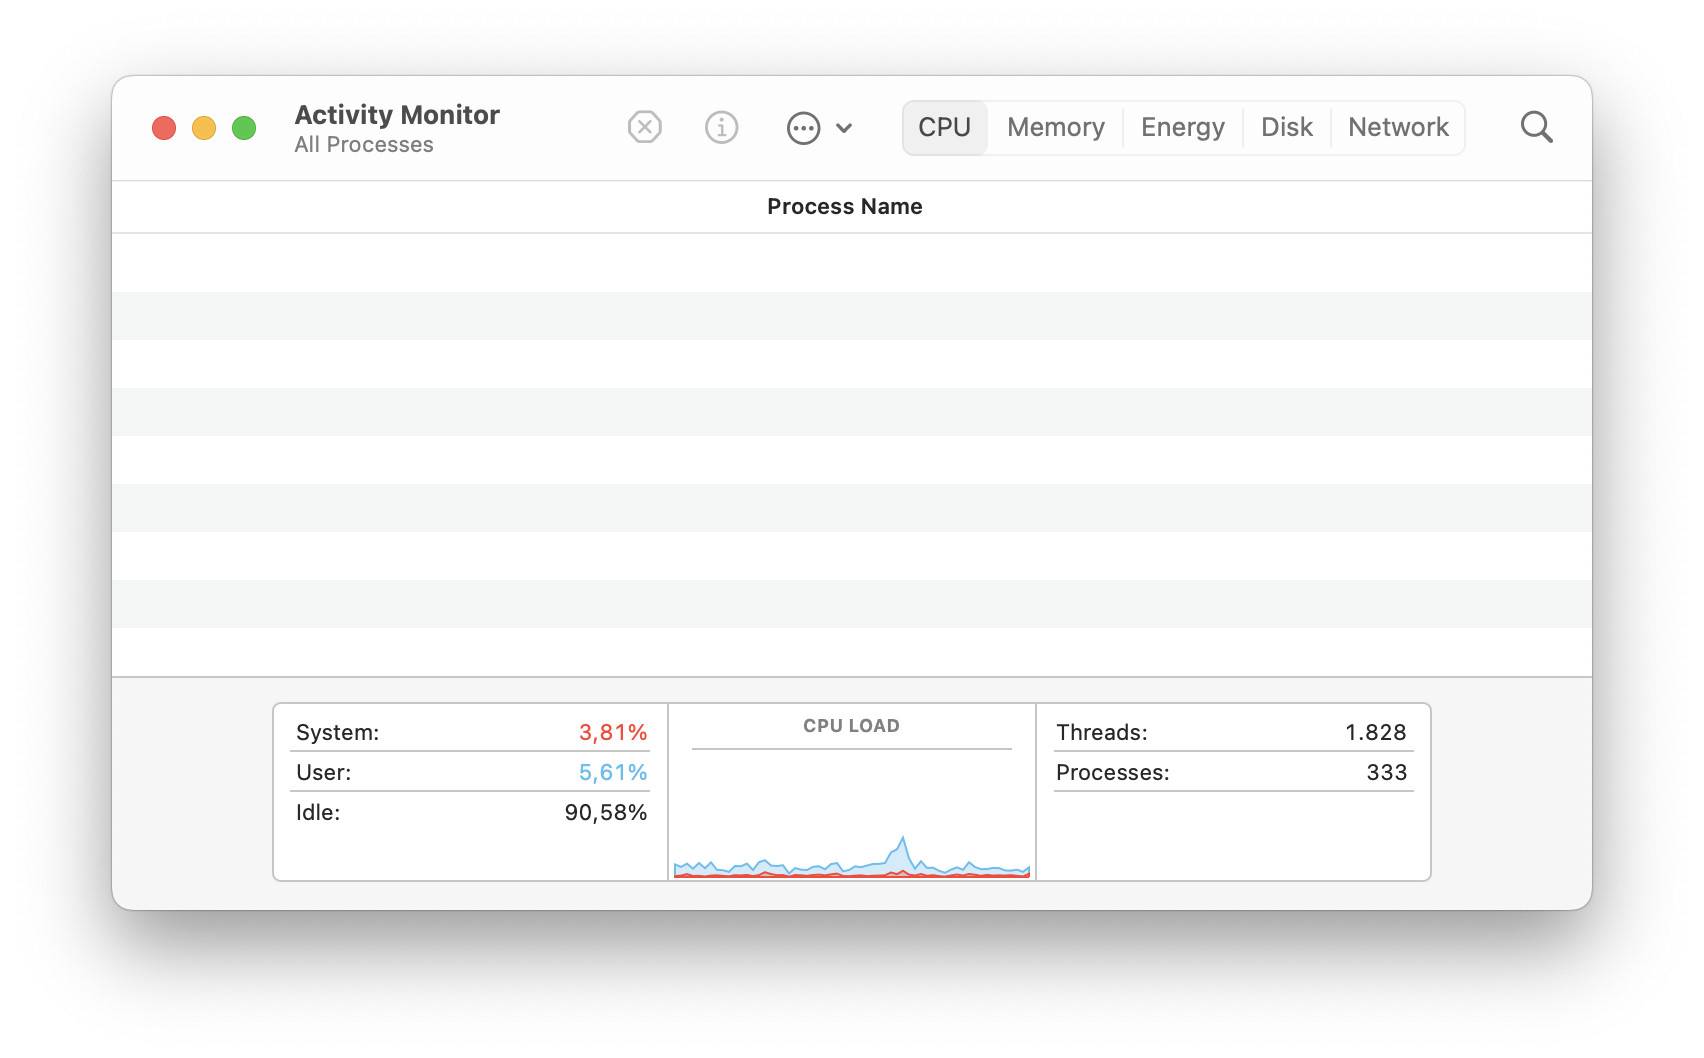Click the All Processes subtitle
Screen dimensions: 1704x1058
tap(364, 145)
